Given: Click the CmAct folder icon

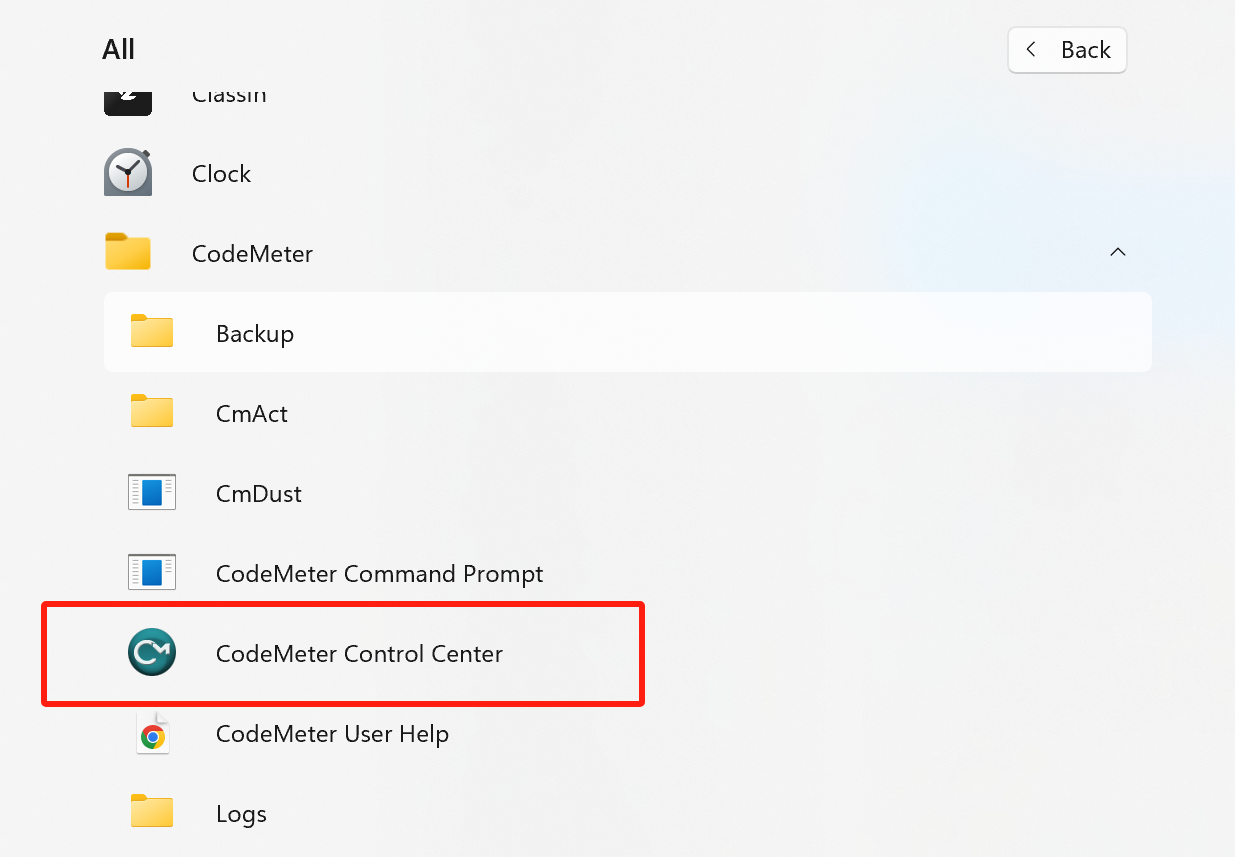Looking at the screenshot, I should point(151,412).
